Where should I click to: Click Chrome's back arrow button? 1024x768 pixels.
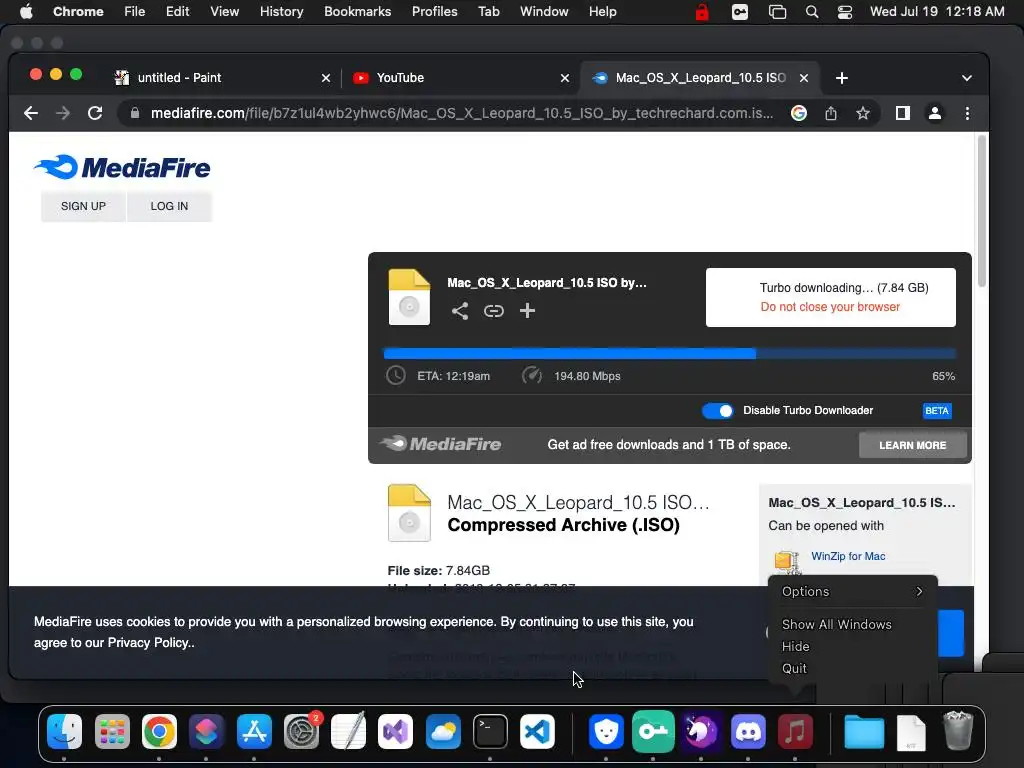31,113
